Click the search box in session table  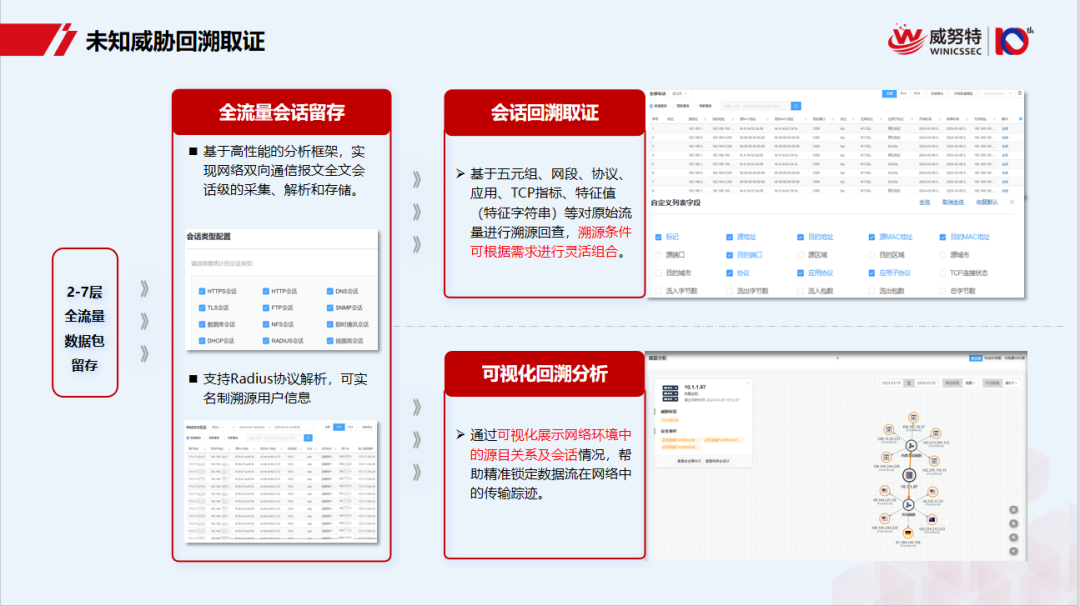[x=756, y=106]
